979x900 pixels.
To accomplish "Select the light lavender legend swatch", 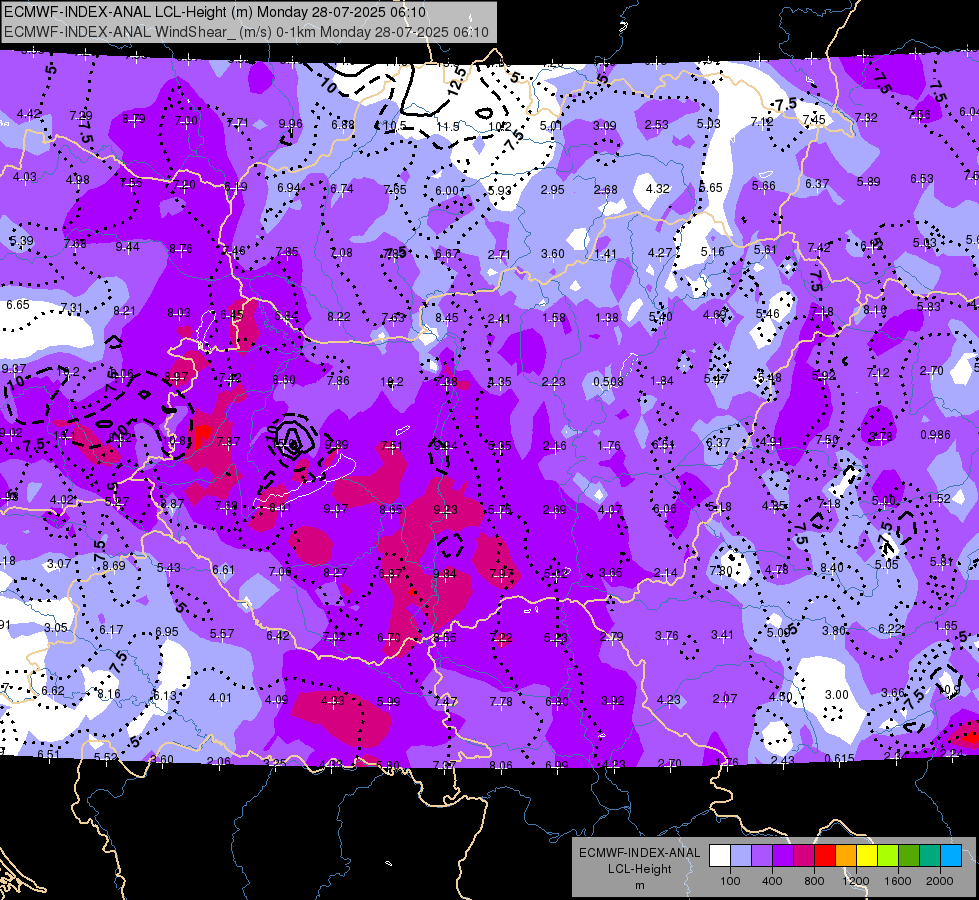I will click(740, 856).
